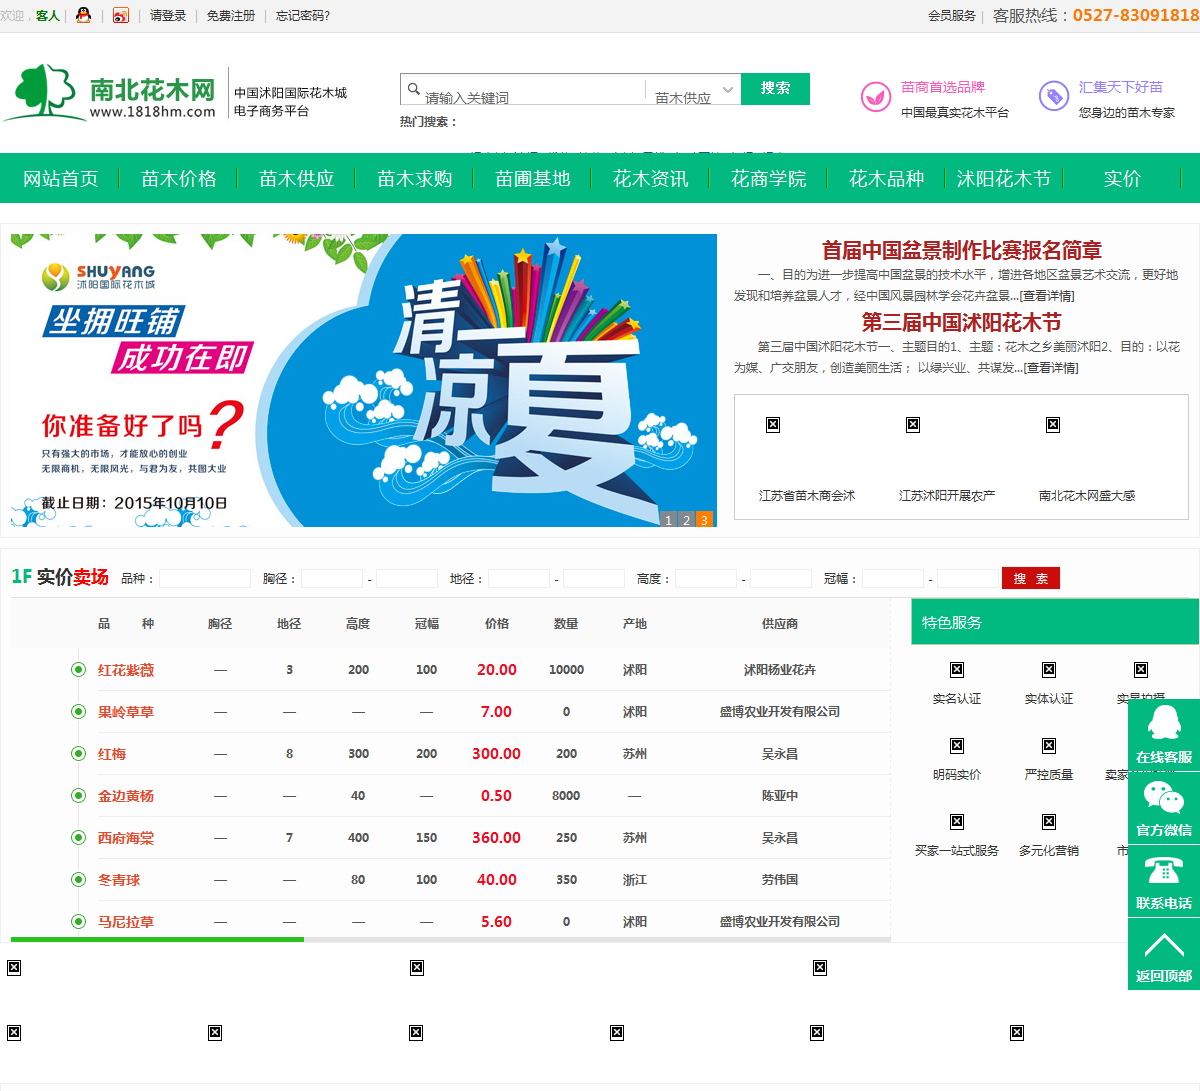Open 第三届中国沭阳花木节 headline

pos(962,322)
